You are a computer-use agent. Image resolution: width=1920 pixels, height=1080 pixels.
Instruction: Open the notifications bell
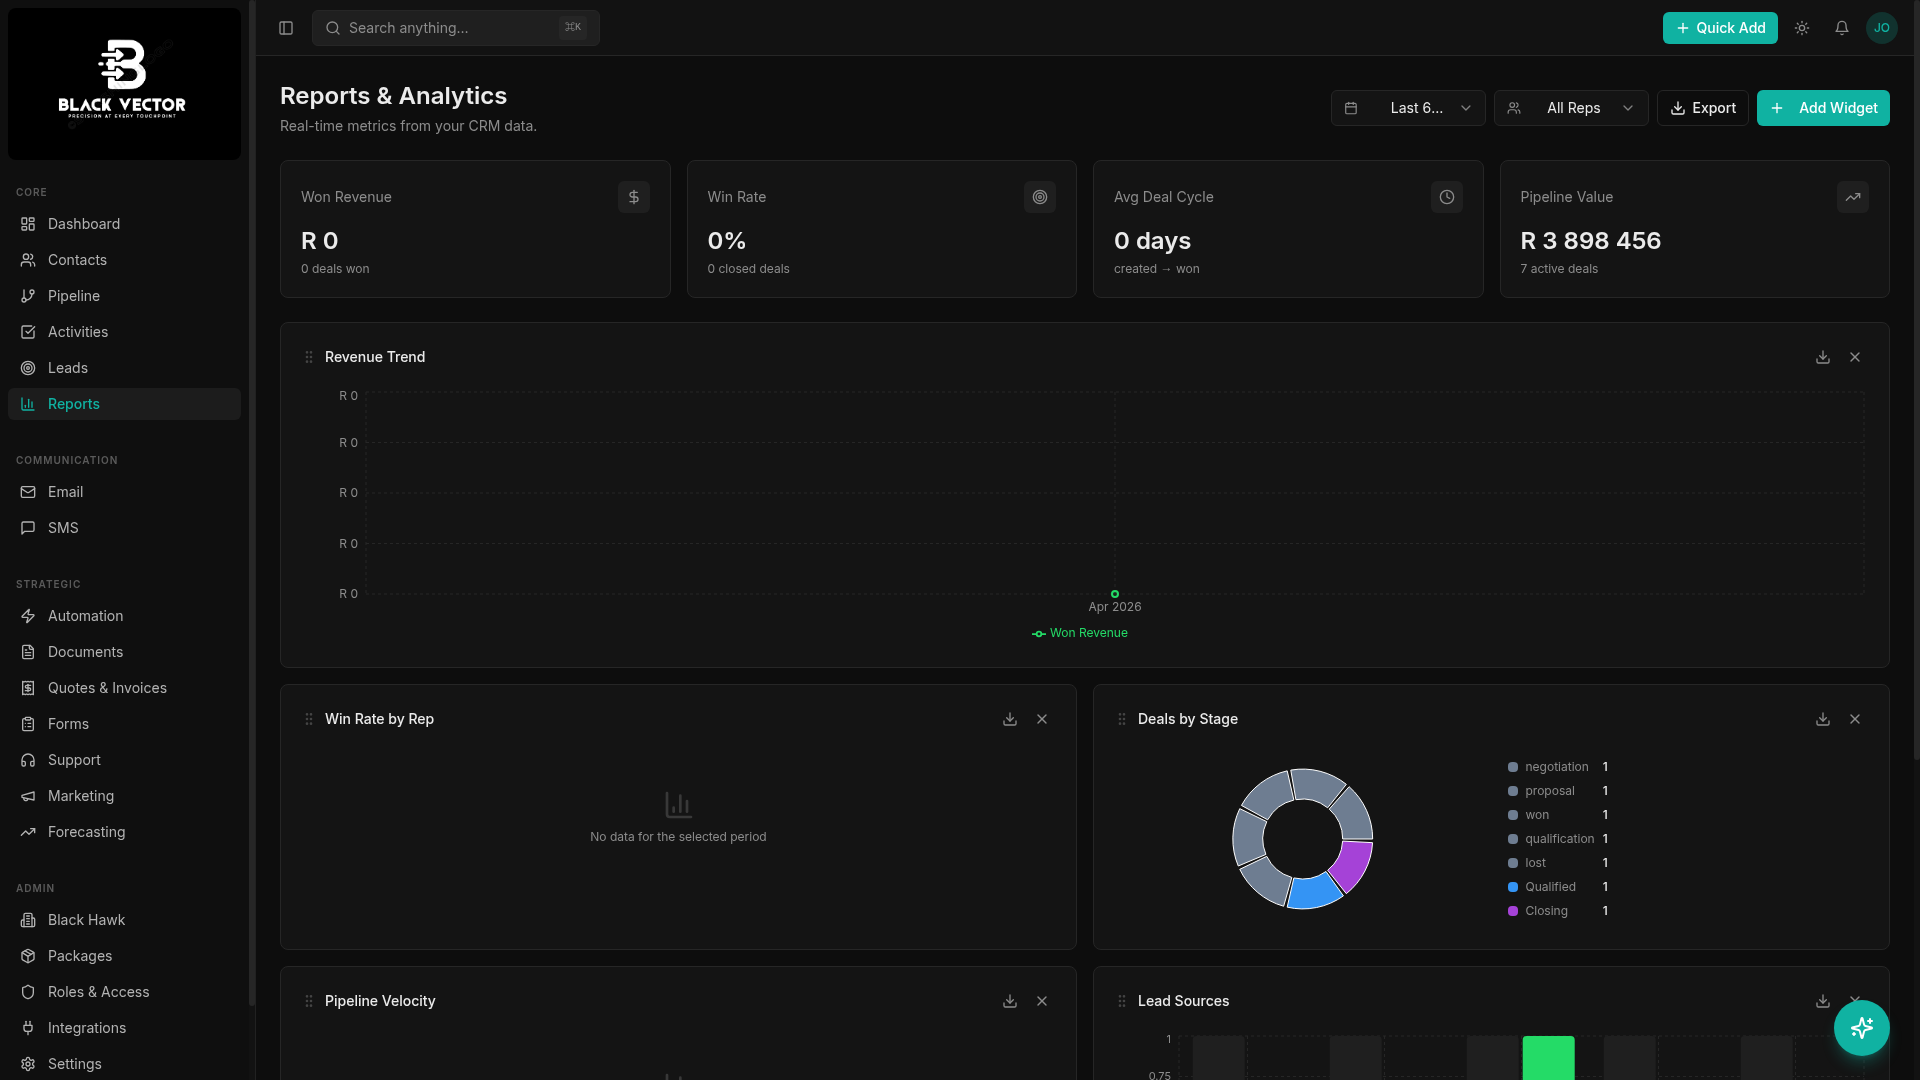coord(1842,28)
